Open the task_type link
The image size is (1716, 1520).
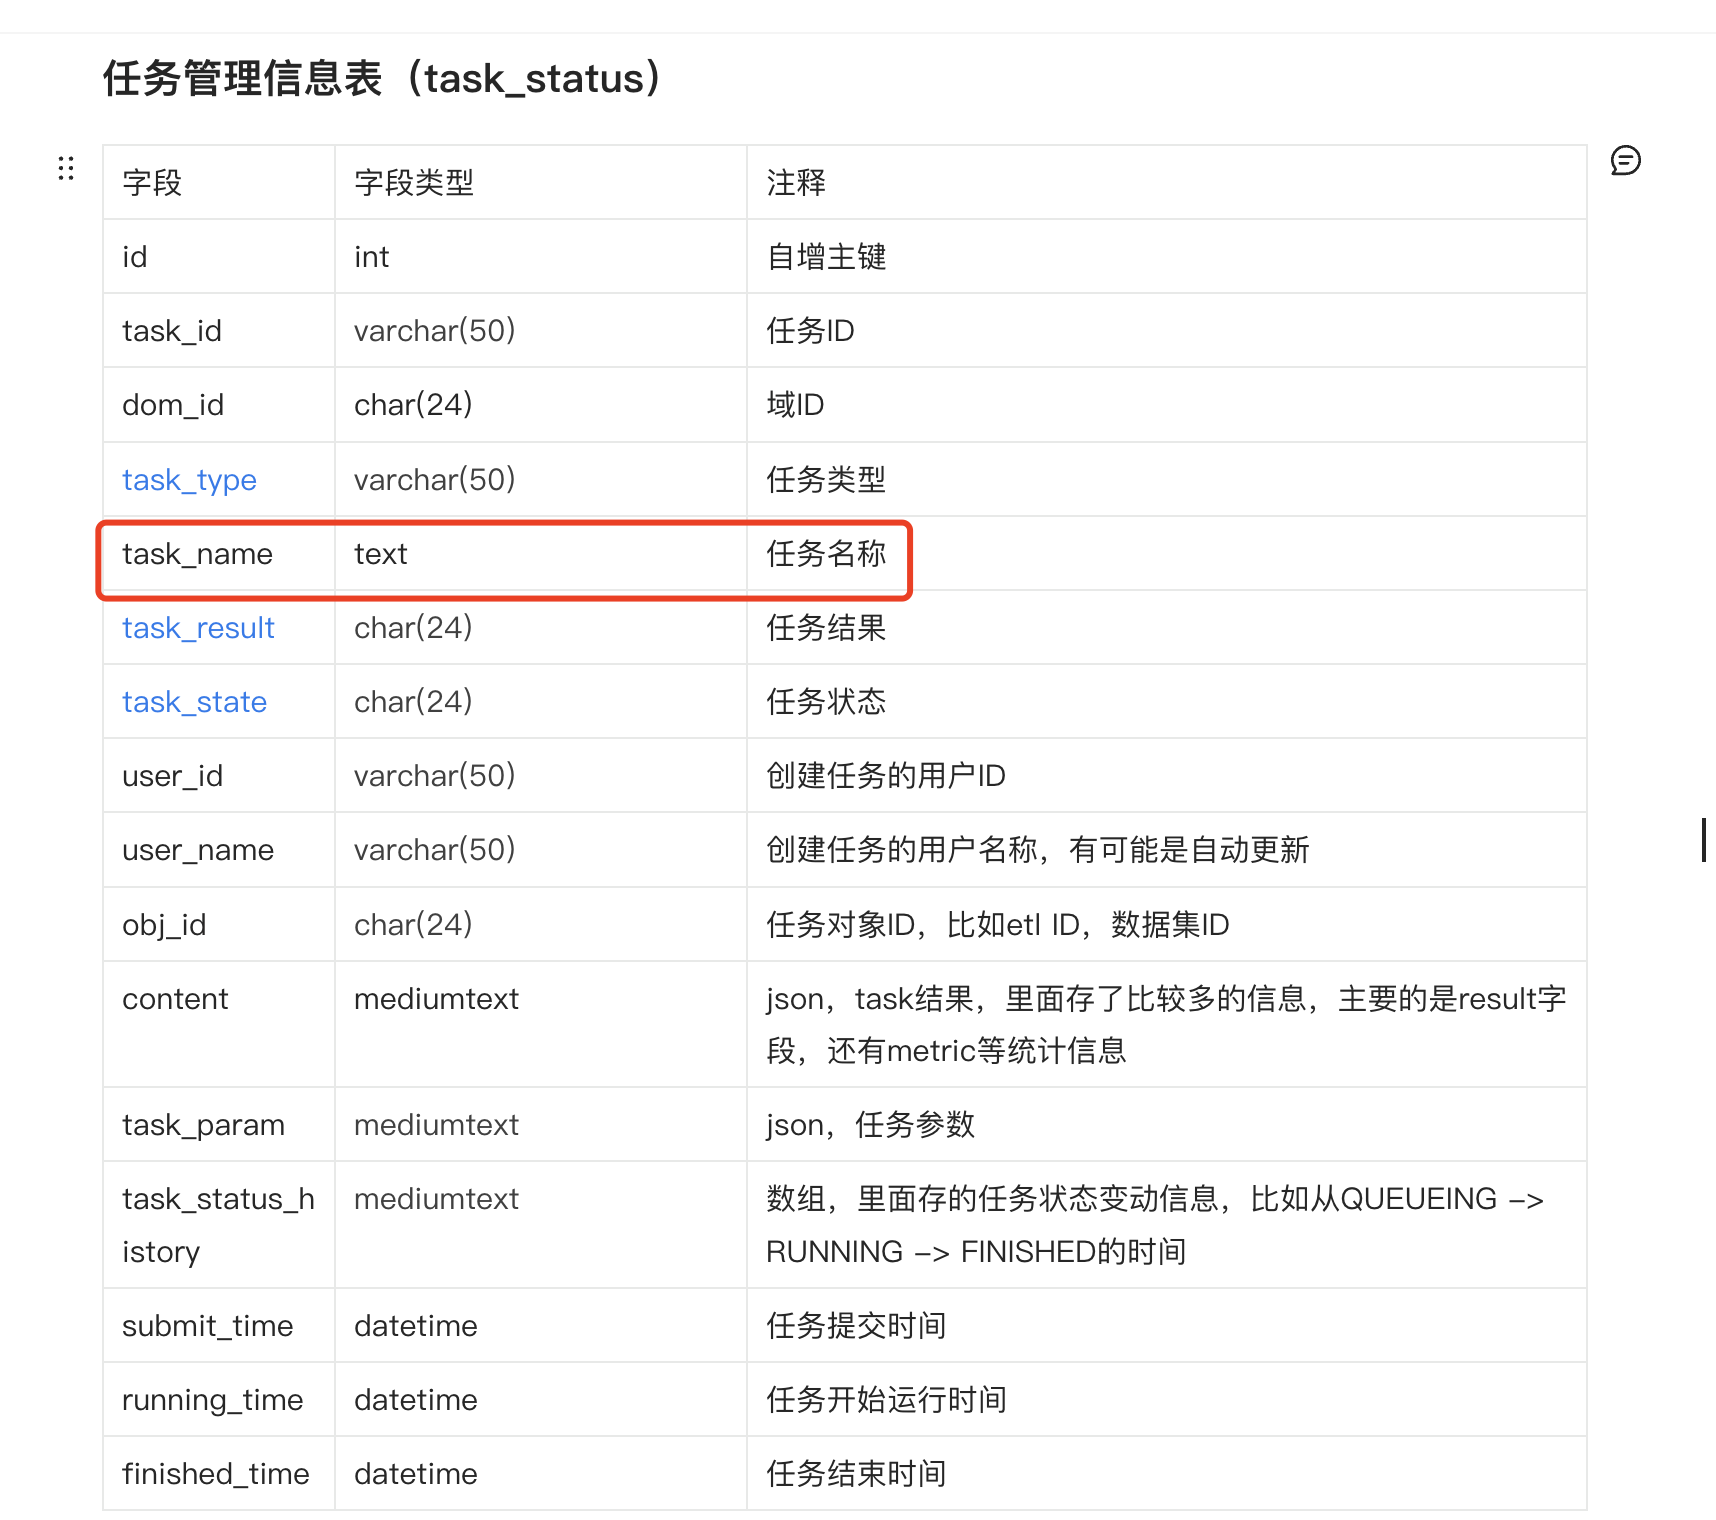pyautogui.click(x=189, y=480)
